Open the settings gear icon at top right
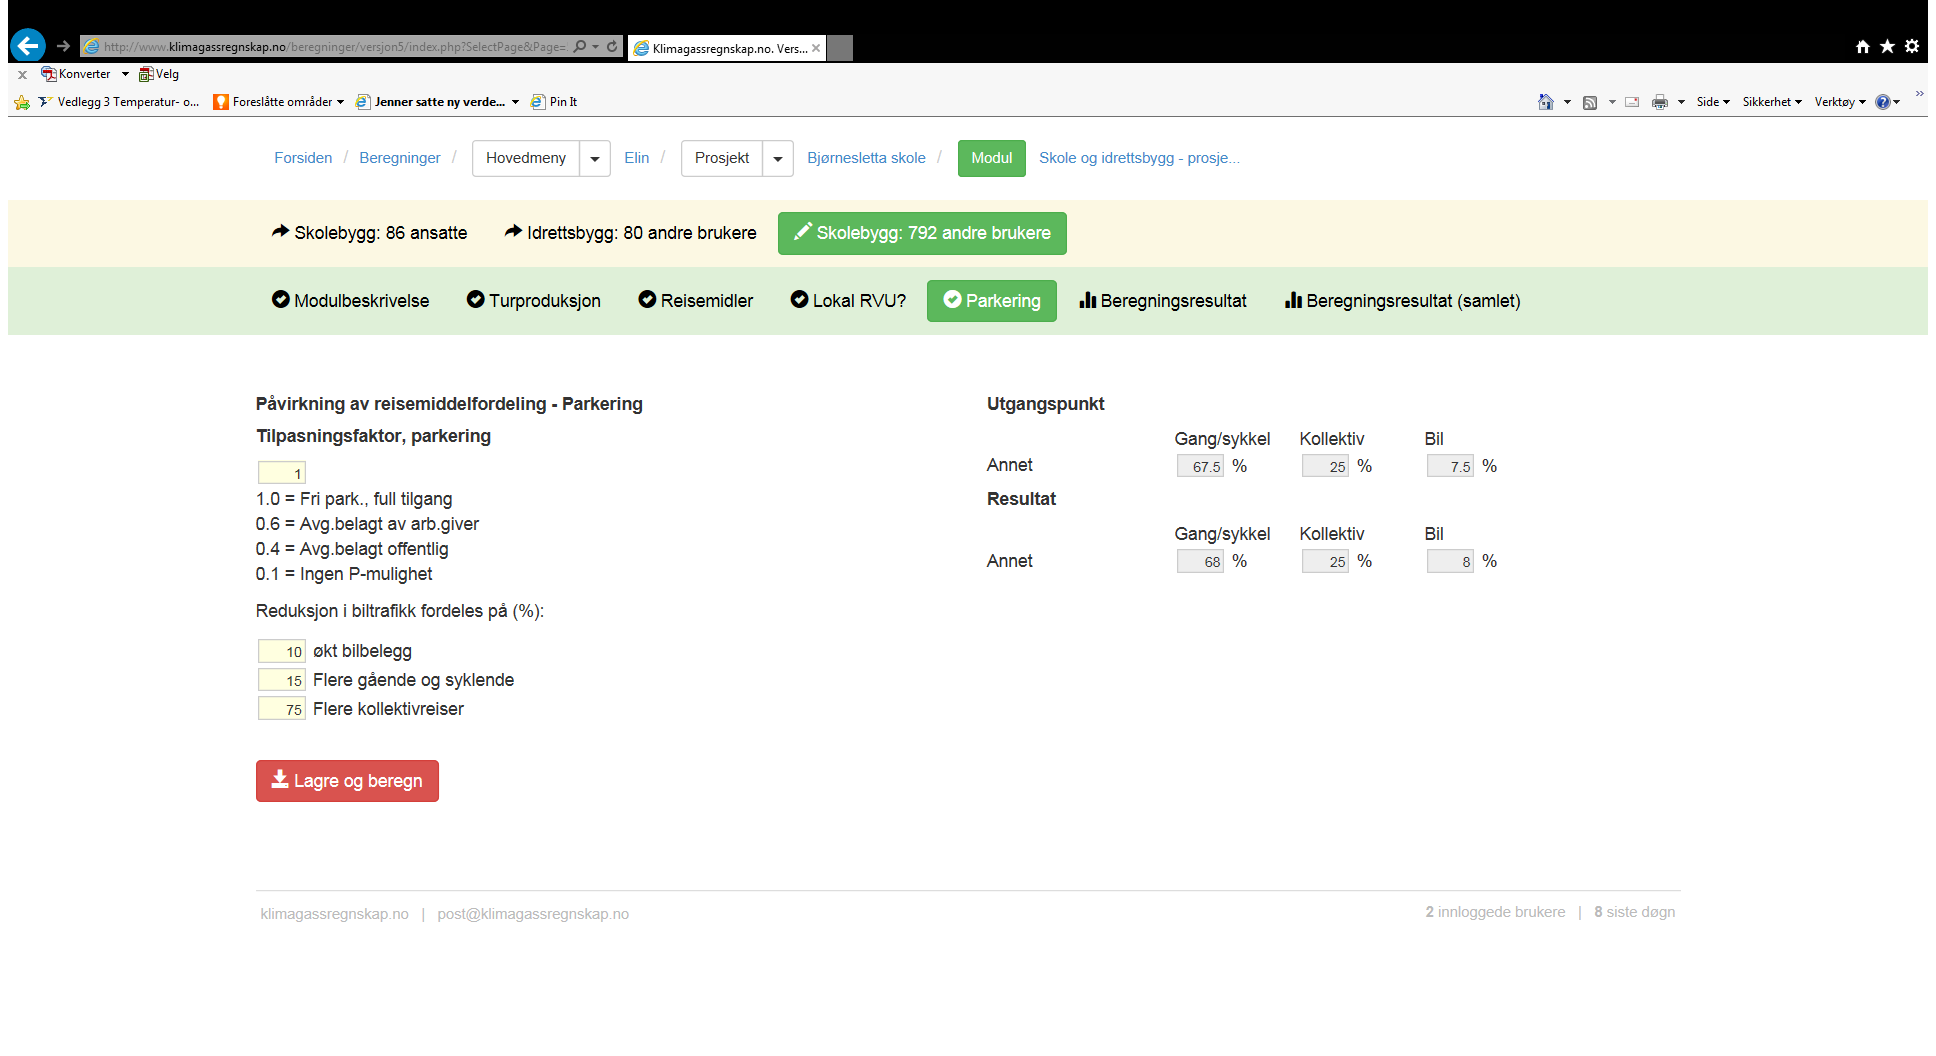Image resolution: width=1936 pixels, height=1056 pixels. pos(1912,46)
